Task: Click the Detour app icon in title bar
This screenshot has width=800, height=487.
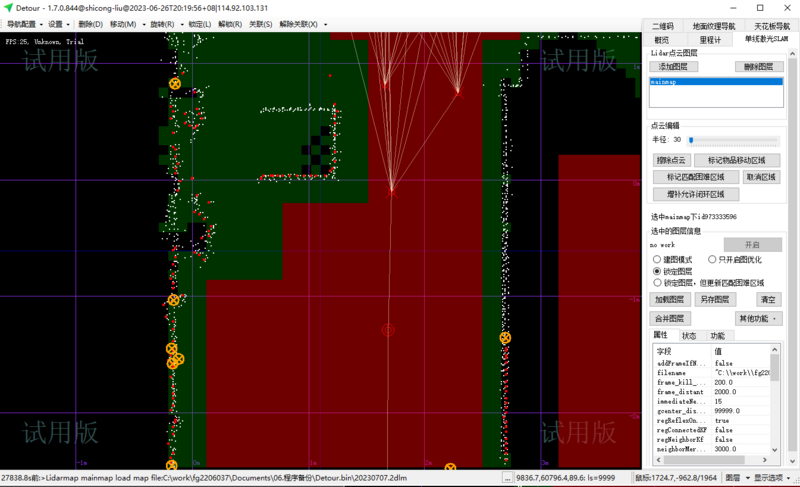Action: (x=8, y=8)
